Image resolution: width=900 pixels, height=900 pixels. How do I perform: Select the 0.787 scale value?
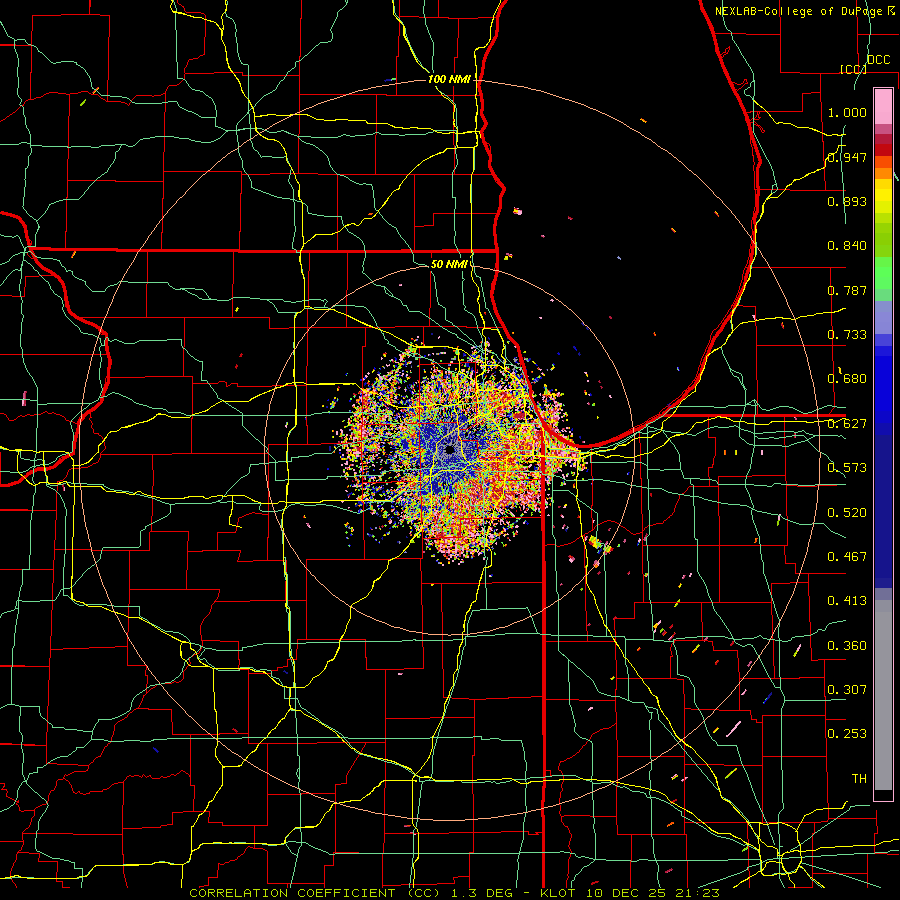point(847,290)
